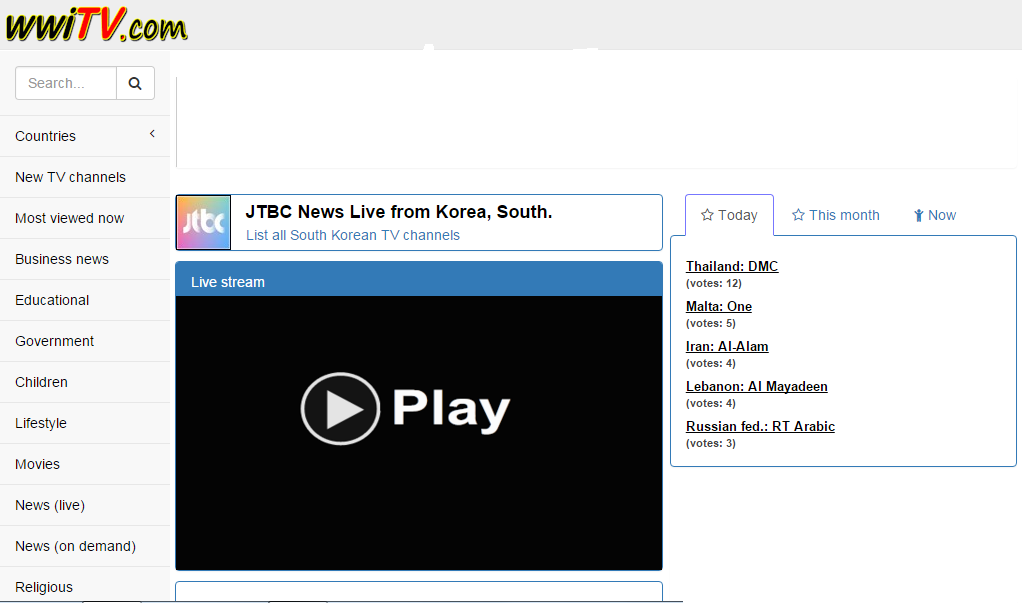Open List all South Korean TV channels

pyautogui.click(x=353, y=235)
